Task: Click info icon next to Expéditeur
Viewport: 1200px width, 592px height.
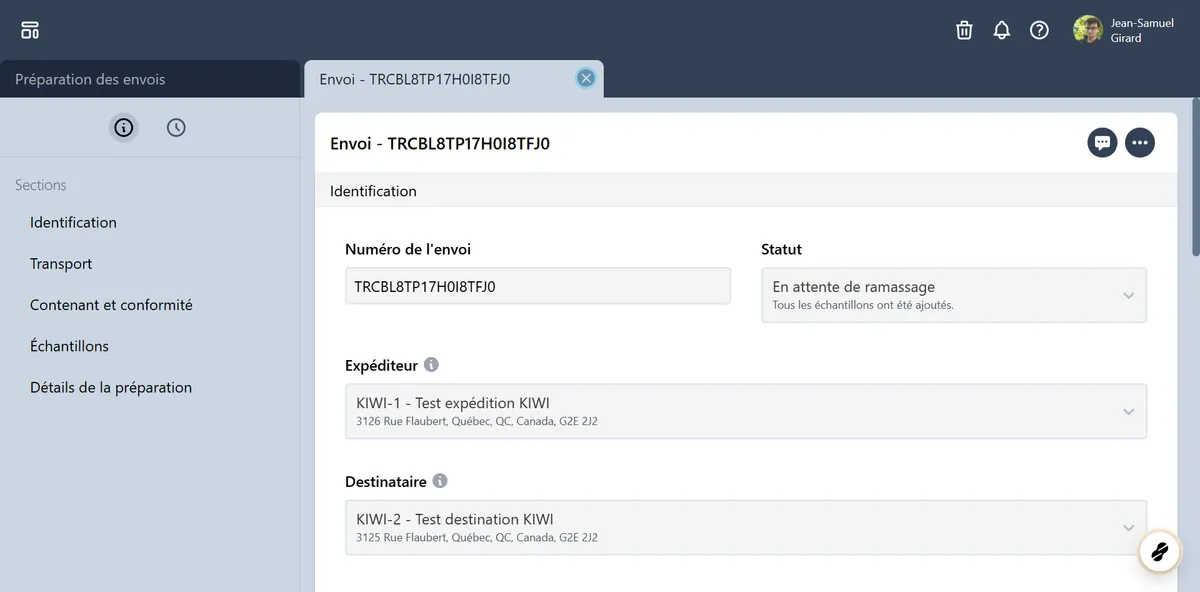Action: (431, 365)
